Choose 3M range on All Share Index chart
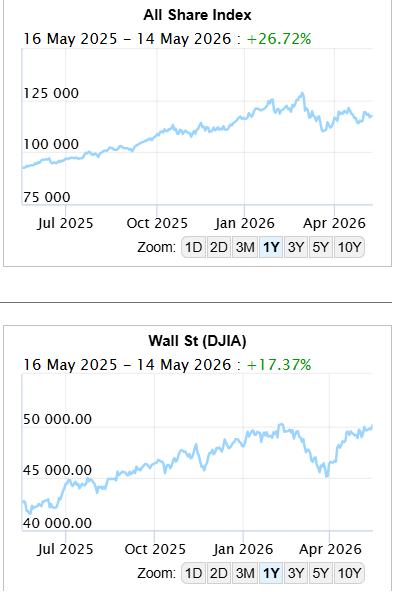 click(245, 247)
